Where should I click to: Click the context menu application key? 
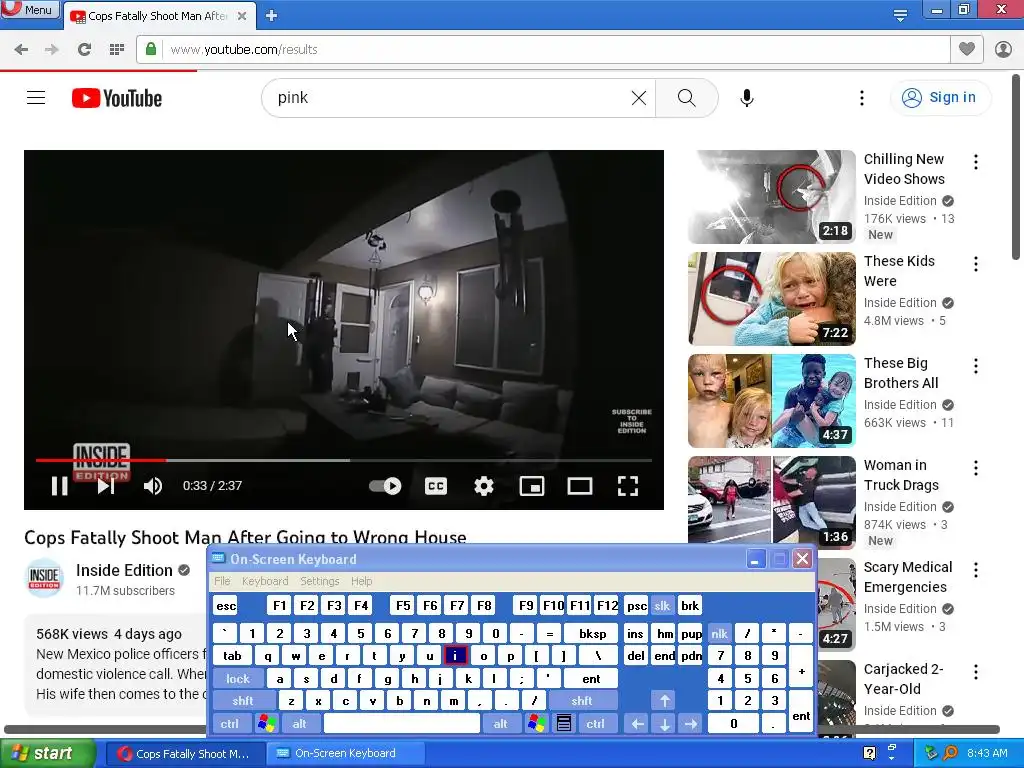(x=564, y=724)
